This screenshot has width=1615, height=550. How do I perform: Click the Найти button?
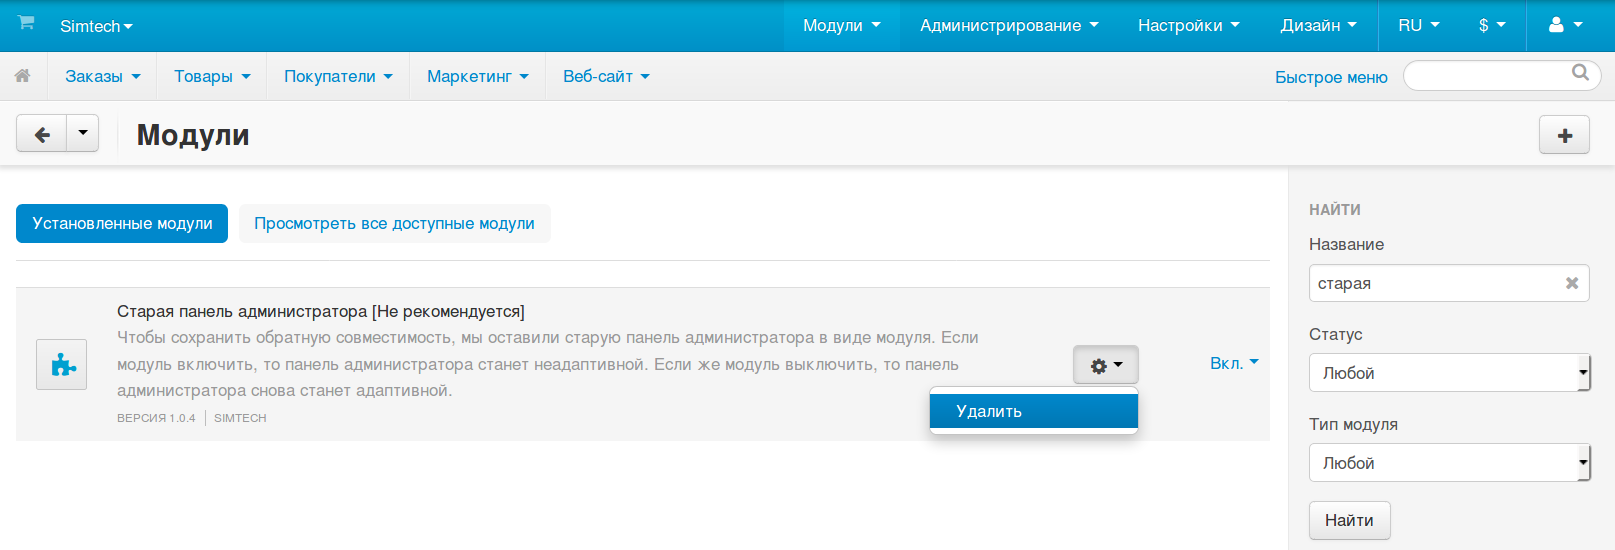coord(1349,520)
